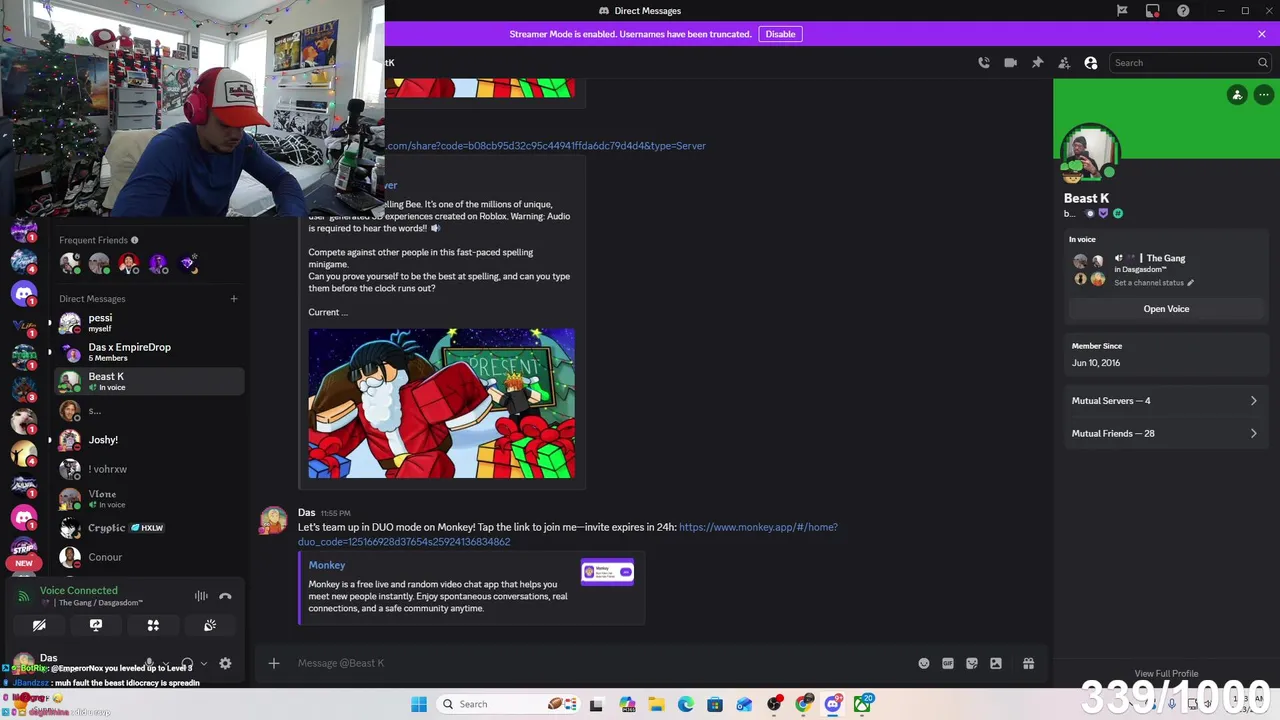Open DM with ! vohrxw

pos(148,469)
